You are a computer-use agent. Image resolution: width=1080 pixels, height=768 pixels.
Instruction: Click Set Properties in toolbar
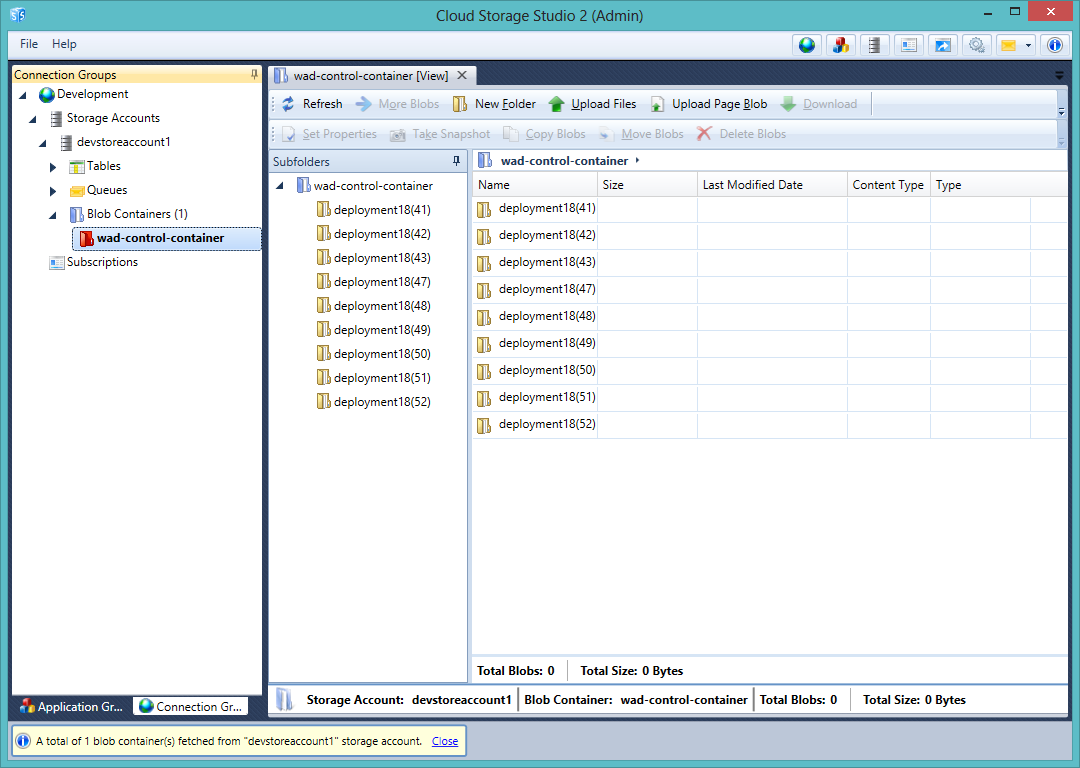(329, 134)
